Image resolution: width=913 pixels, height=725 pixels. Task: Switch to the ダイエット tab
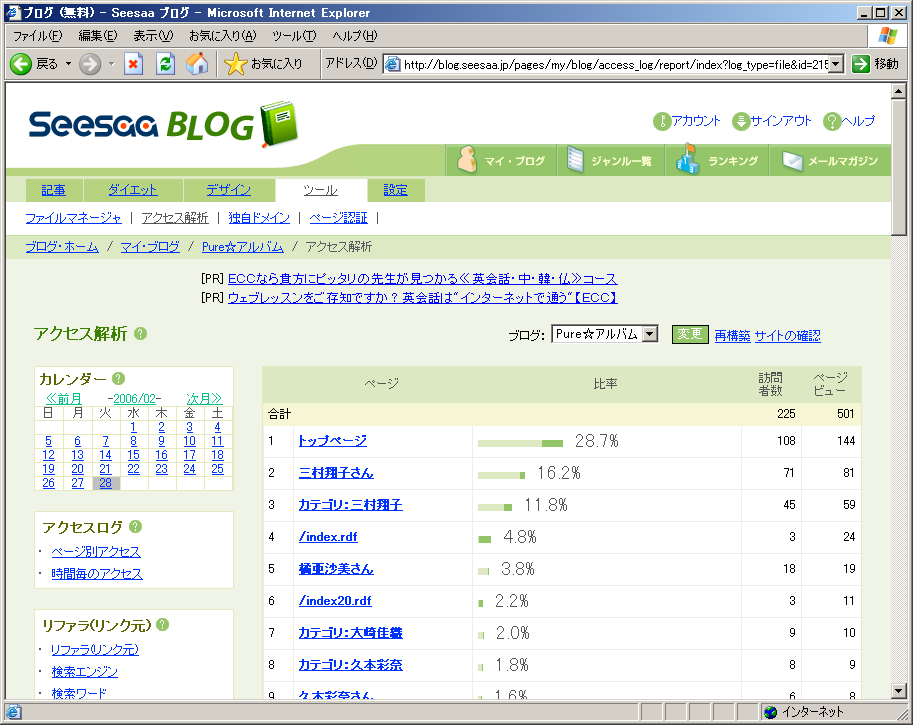click(x=133, y=190)
